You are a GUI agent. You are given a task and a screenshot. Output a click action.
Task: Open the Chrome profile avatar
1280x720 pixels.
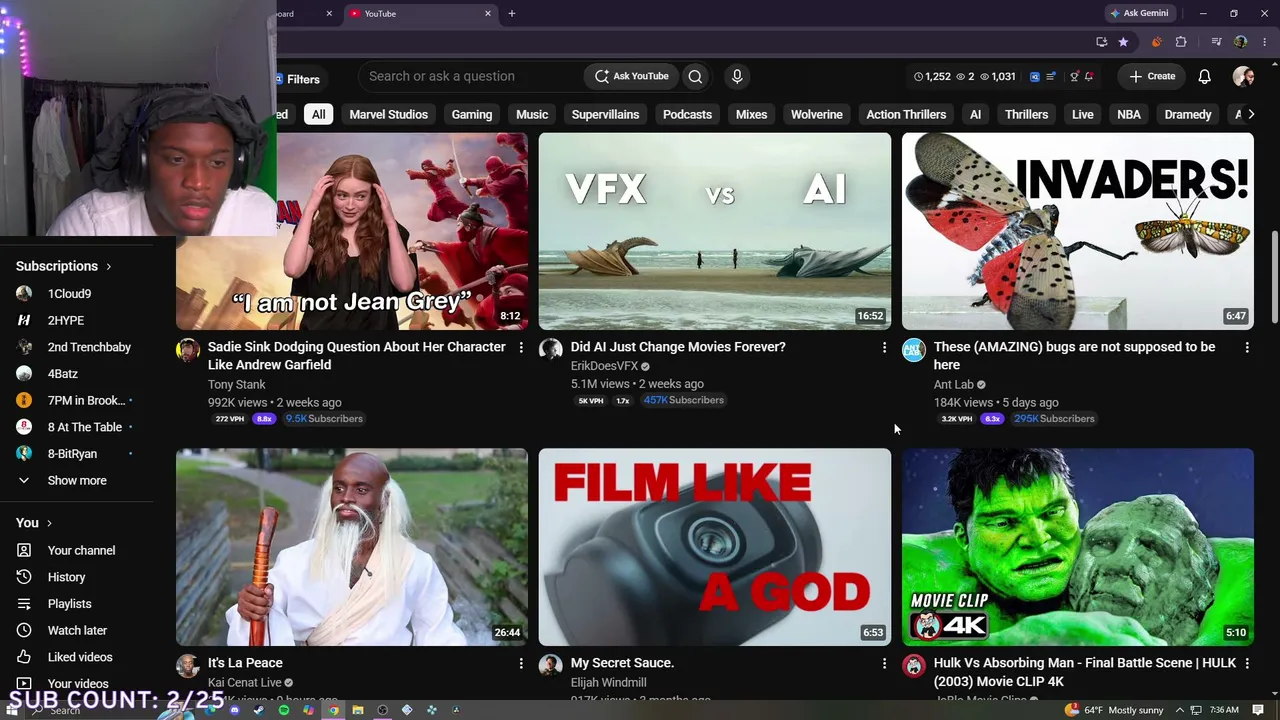click(1240, 42)
